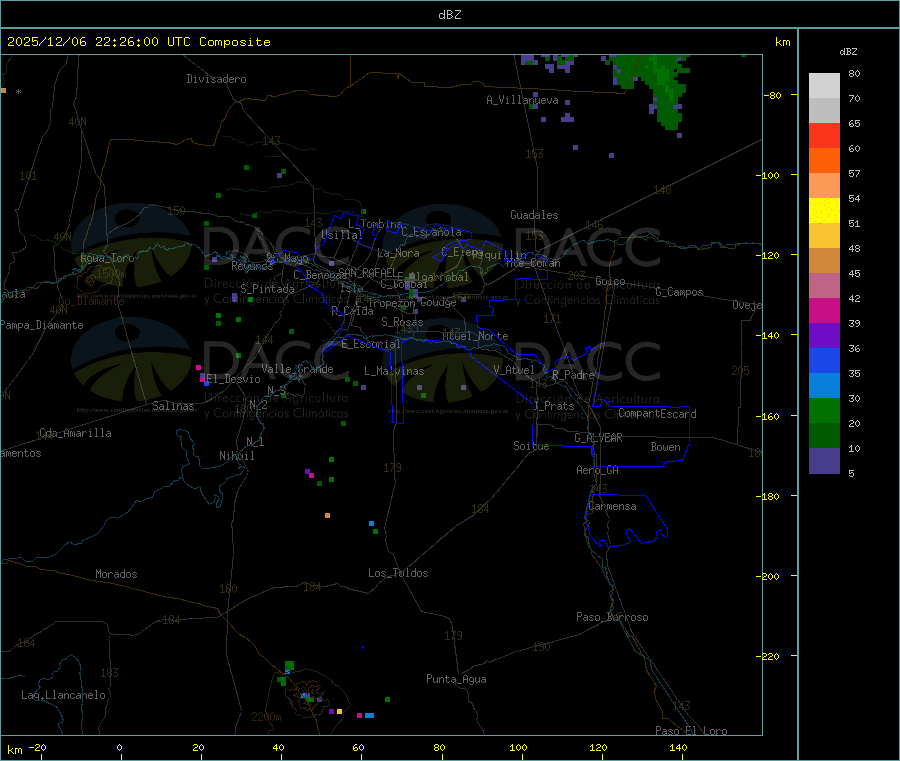Click the purple 36-39 dBZ legend swatch

pyautogui.click(x=824, y=336)
